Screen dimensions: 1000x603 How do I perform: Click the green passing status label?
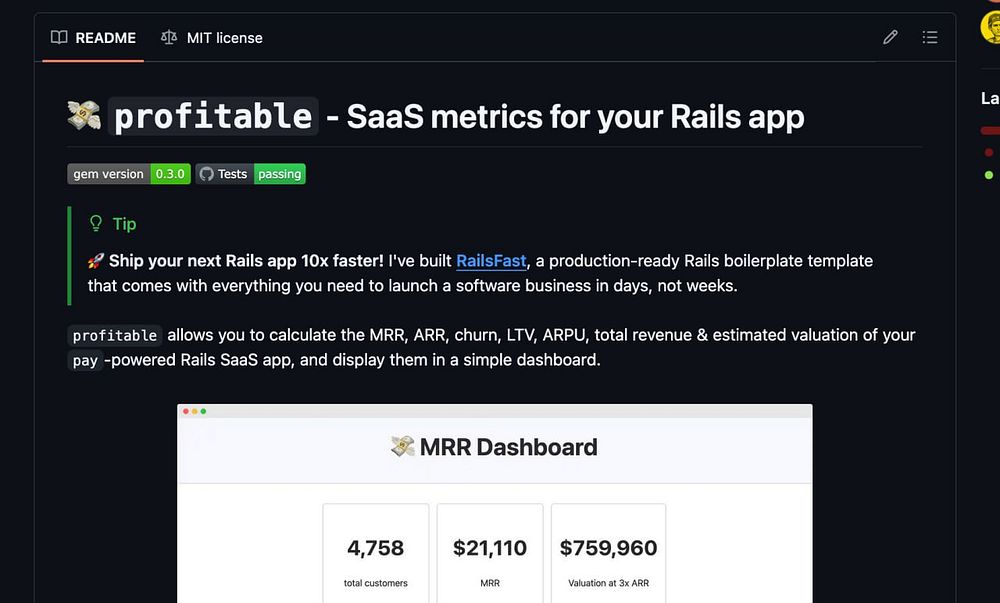[279, 174]
